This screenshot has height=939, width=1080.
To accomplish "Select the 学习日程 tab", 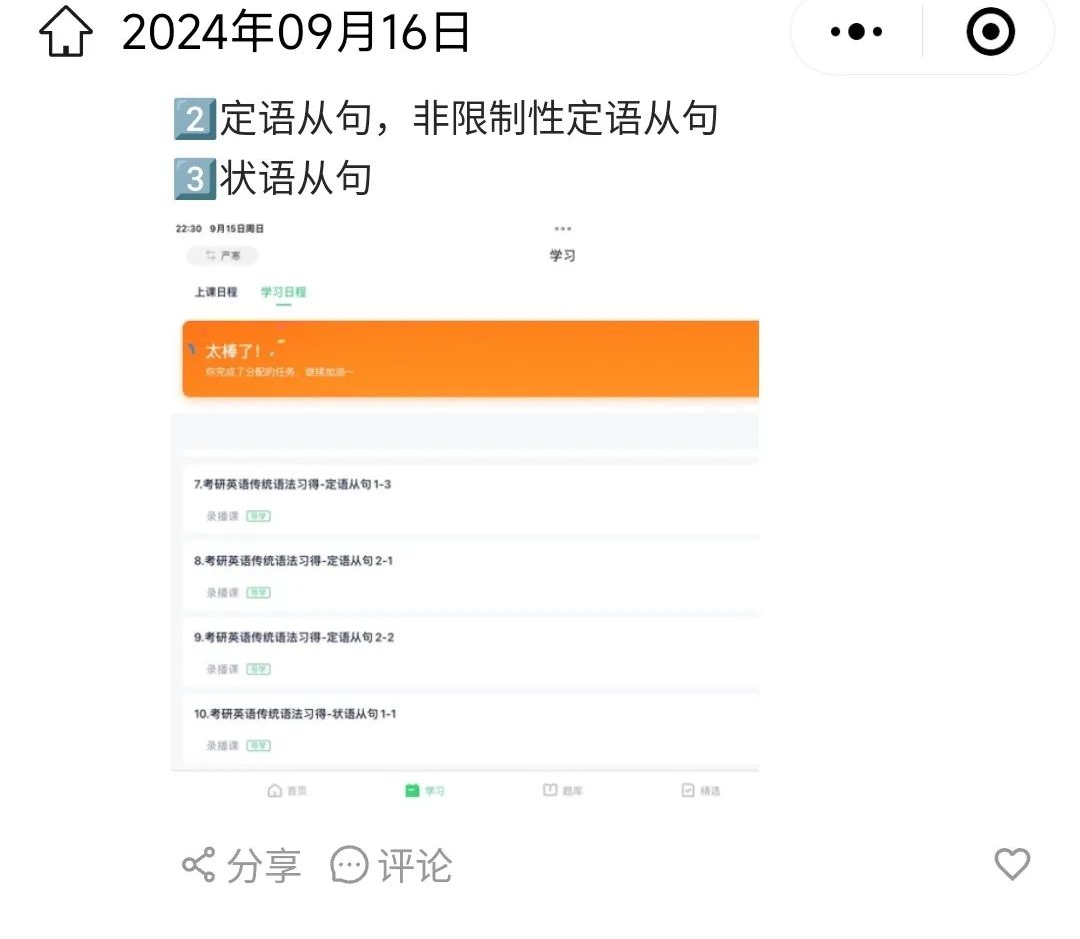I will point(283,292).
